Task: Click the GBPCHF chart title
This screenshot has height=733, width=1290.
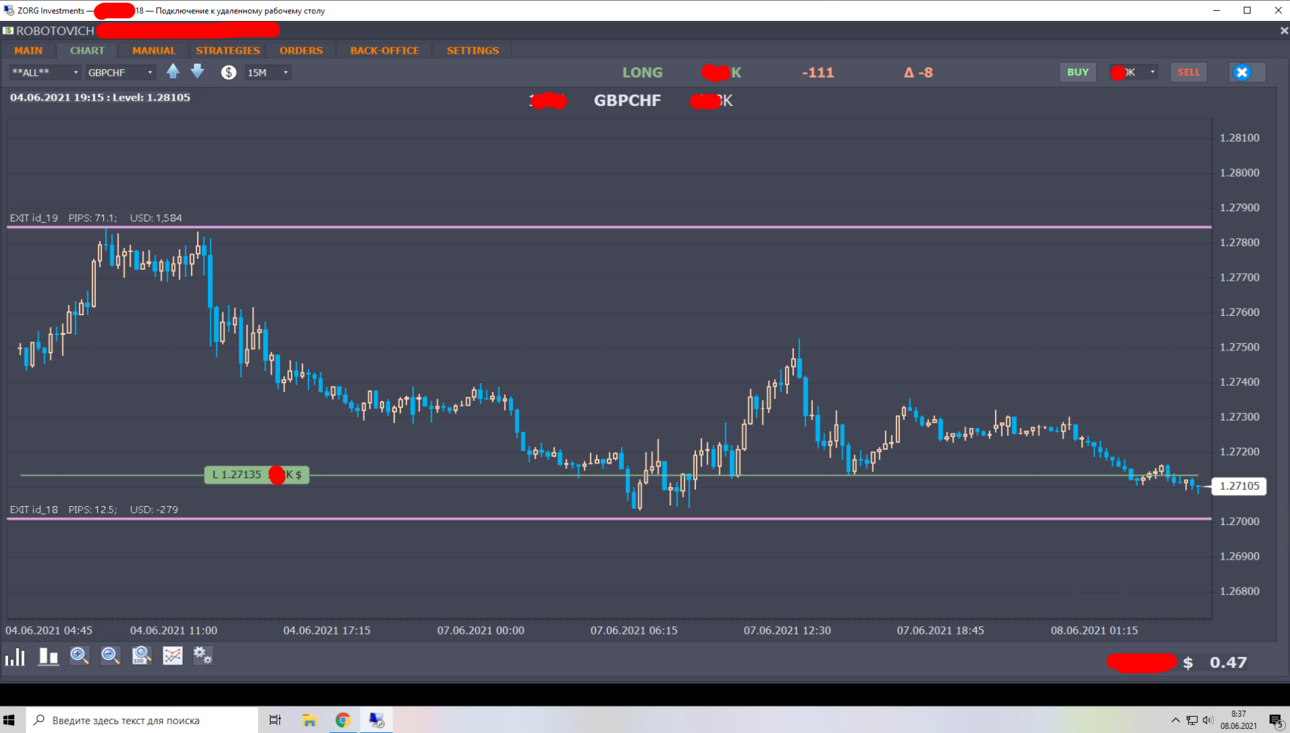Action: [627, 101]
